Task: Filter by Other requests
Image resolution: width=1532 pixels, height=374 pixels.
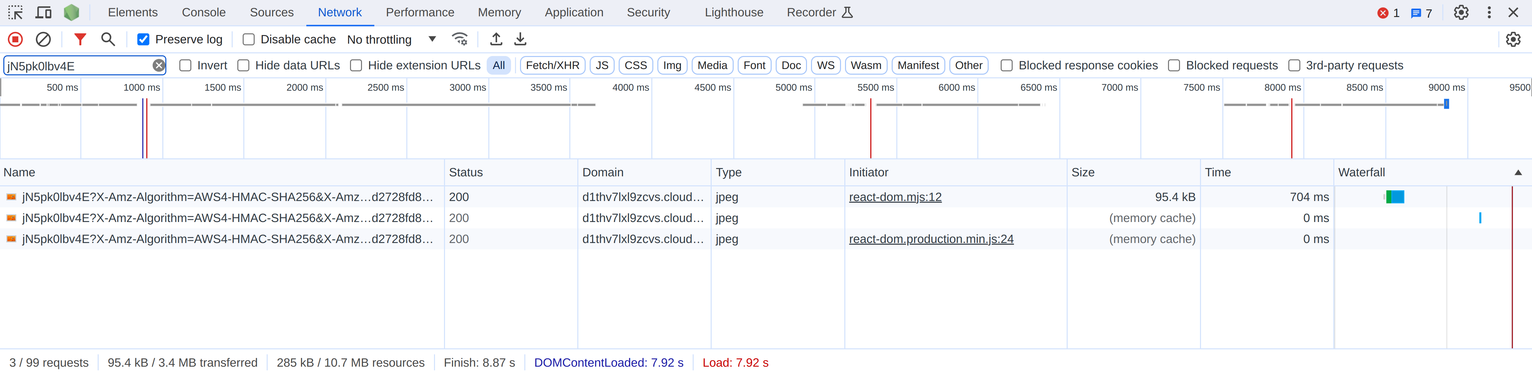Action: 969,65
